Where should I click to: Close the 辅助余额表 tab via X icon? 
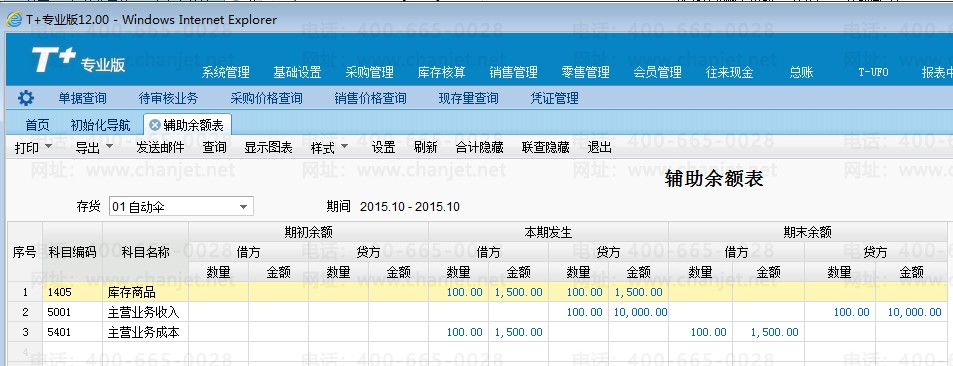tap(154, 125)
